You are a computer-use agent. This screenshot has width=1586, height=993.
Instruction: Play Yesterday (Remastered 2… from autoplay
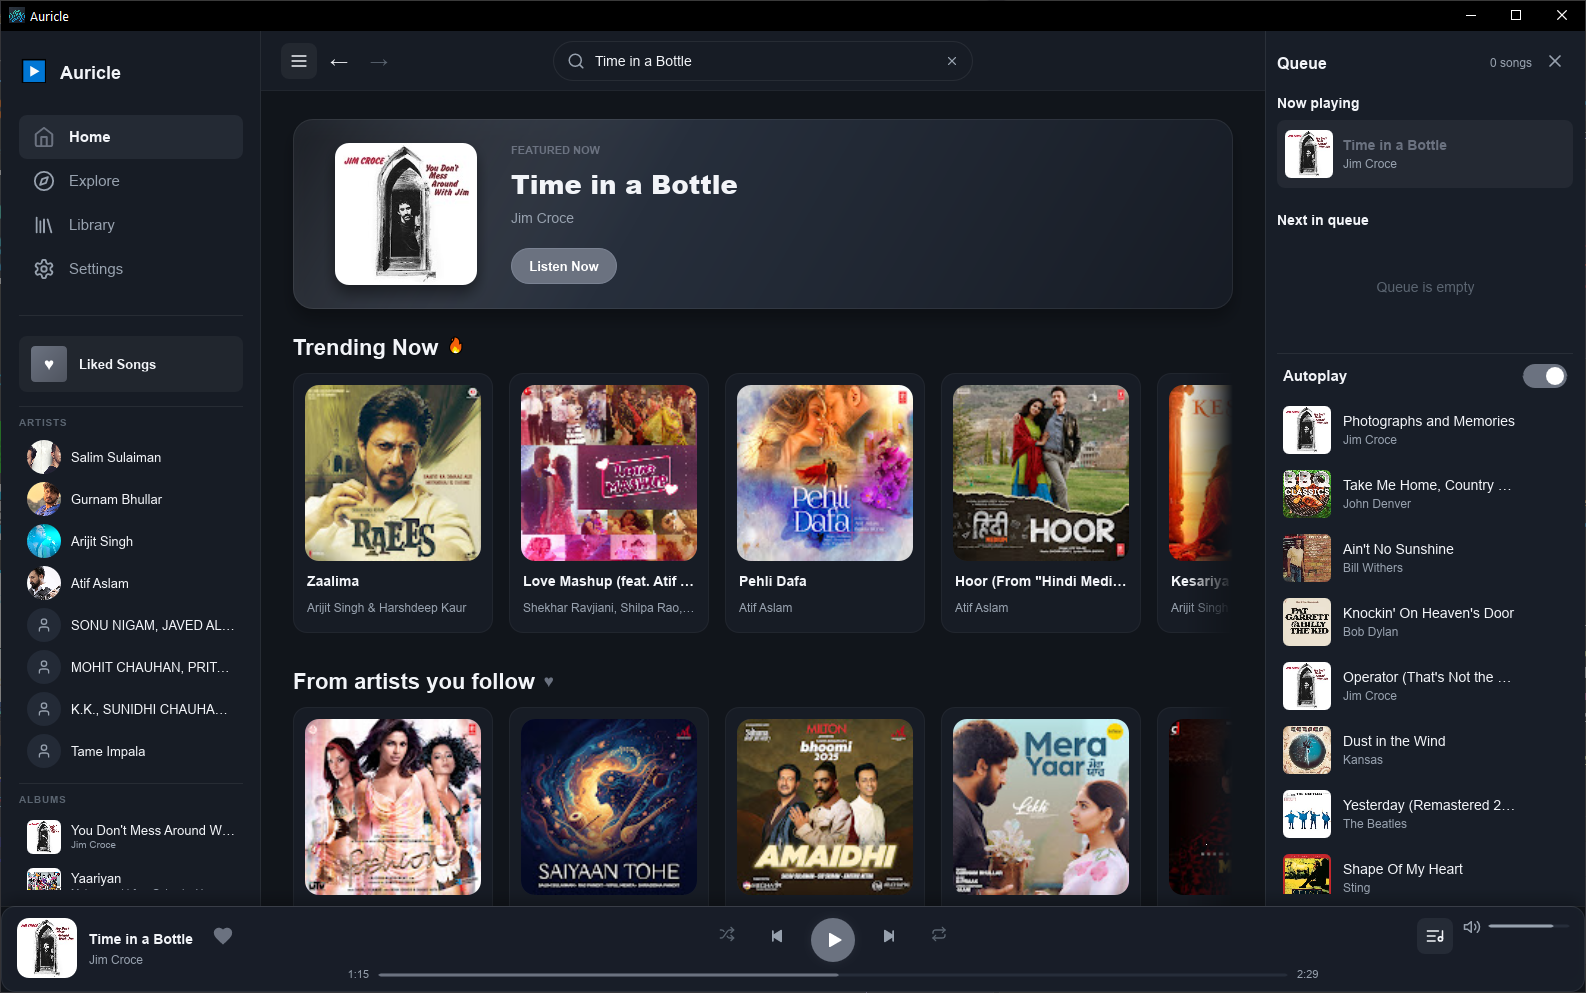tap(1425, 814)
